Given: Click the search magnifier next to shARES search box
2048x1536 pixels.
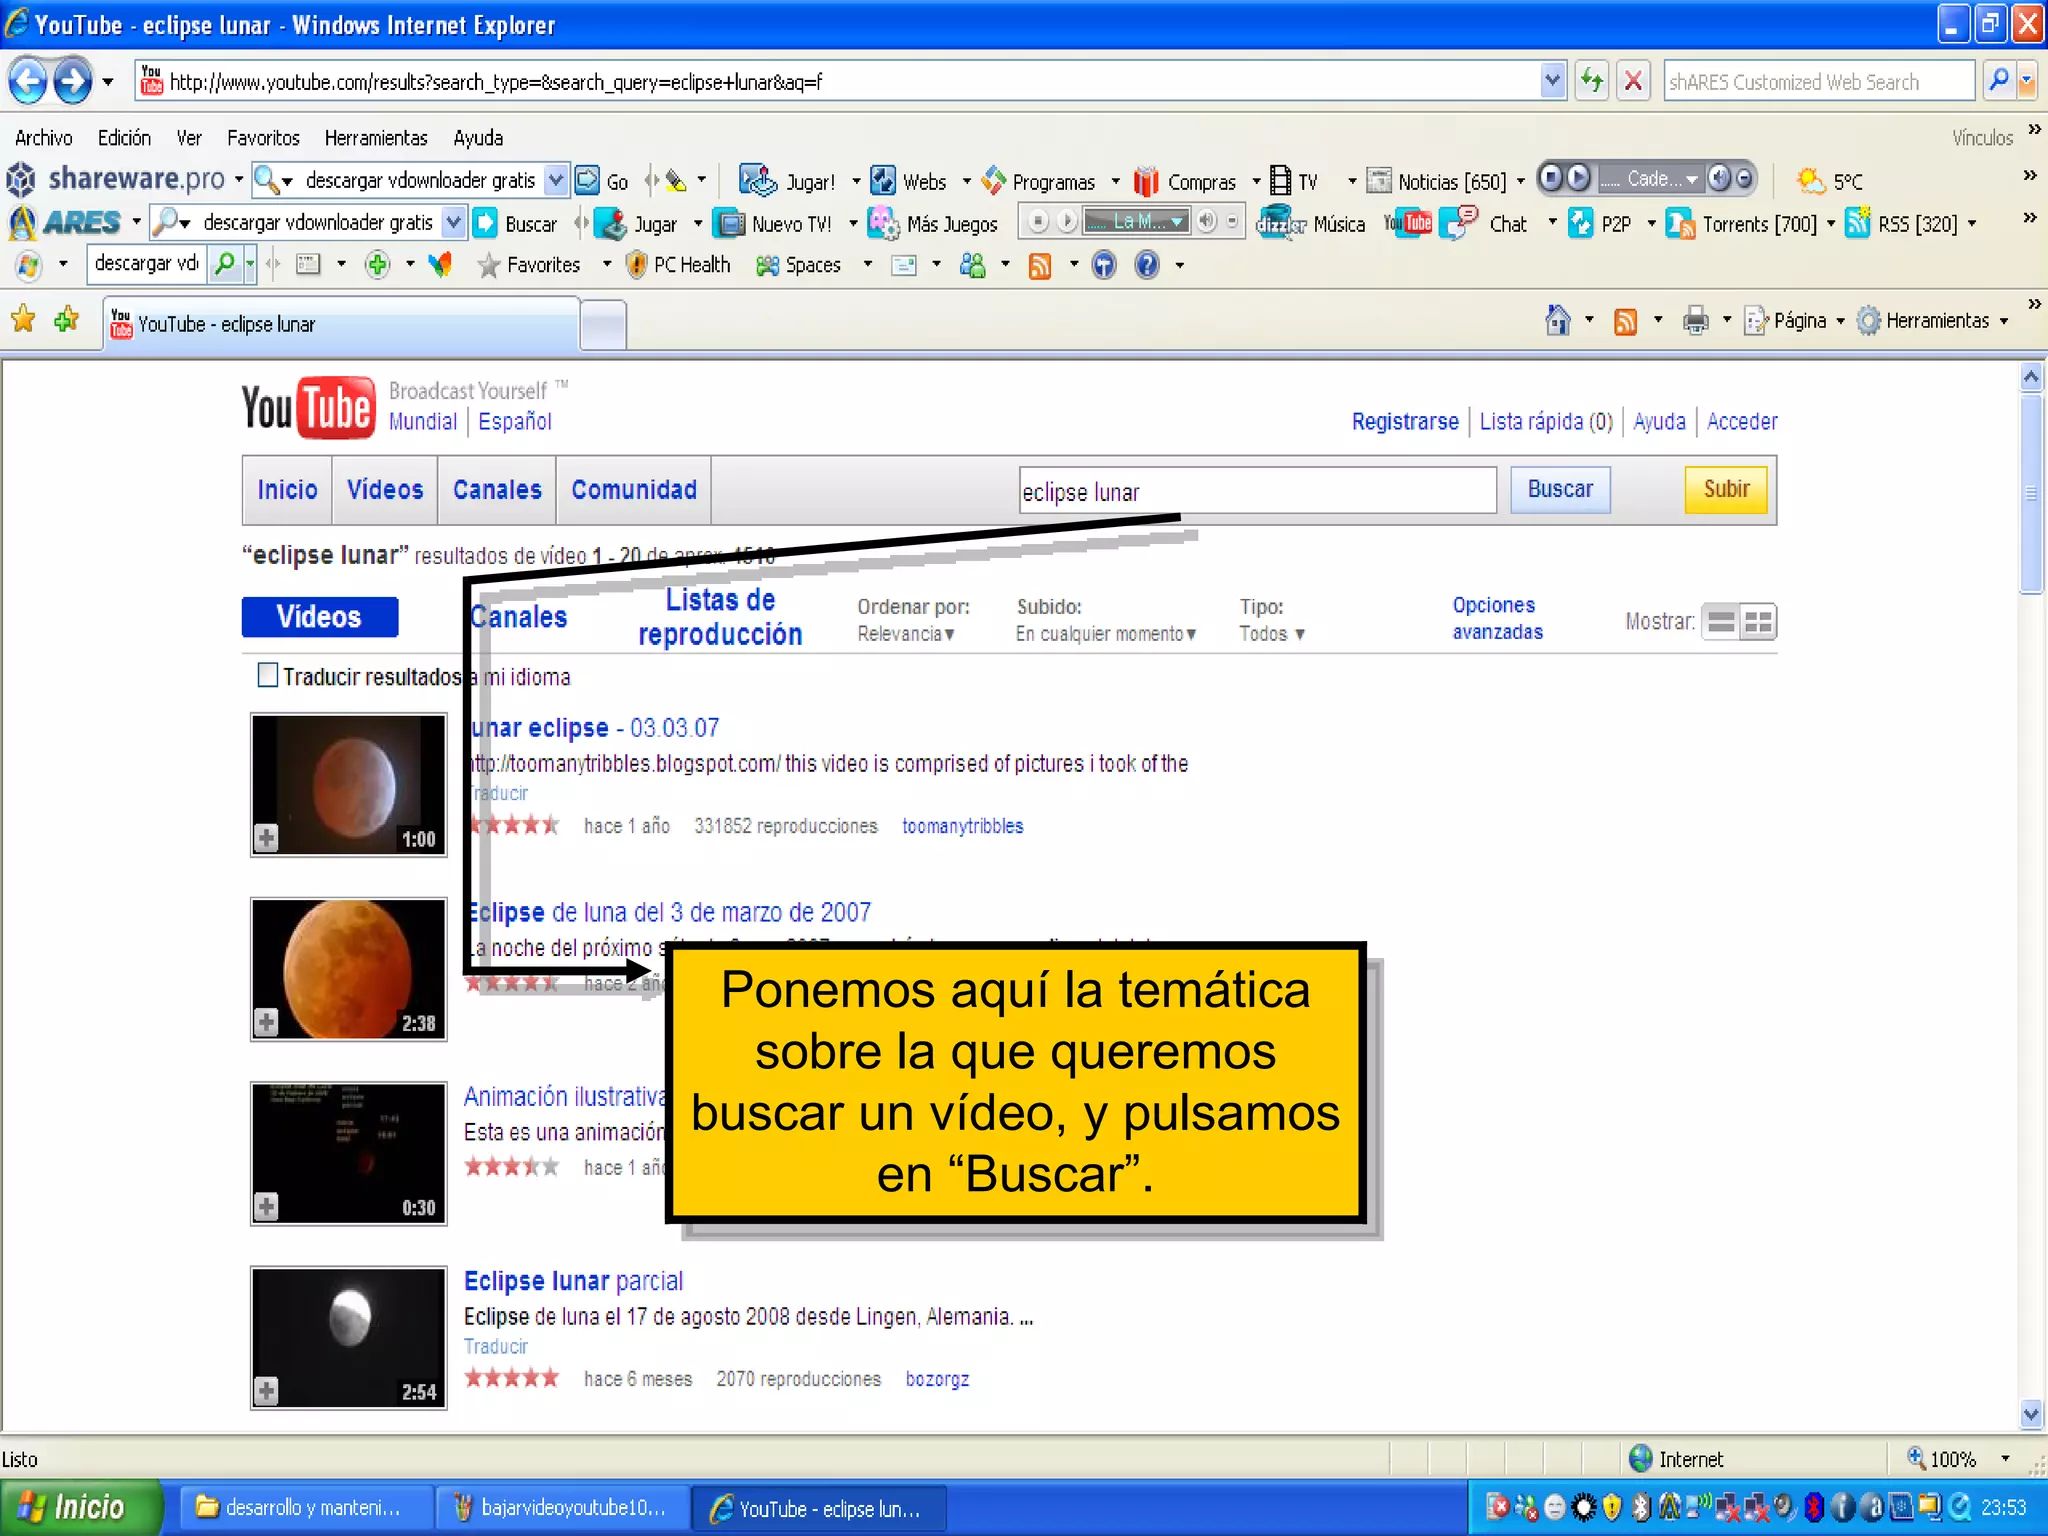Looking at the screenshot, I should [1999, 81].
